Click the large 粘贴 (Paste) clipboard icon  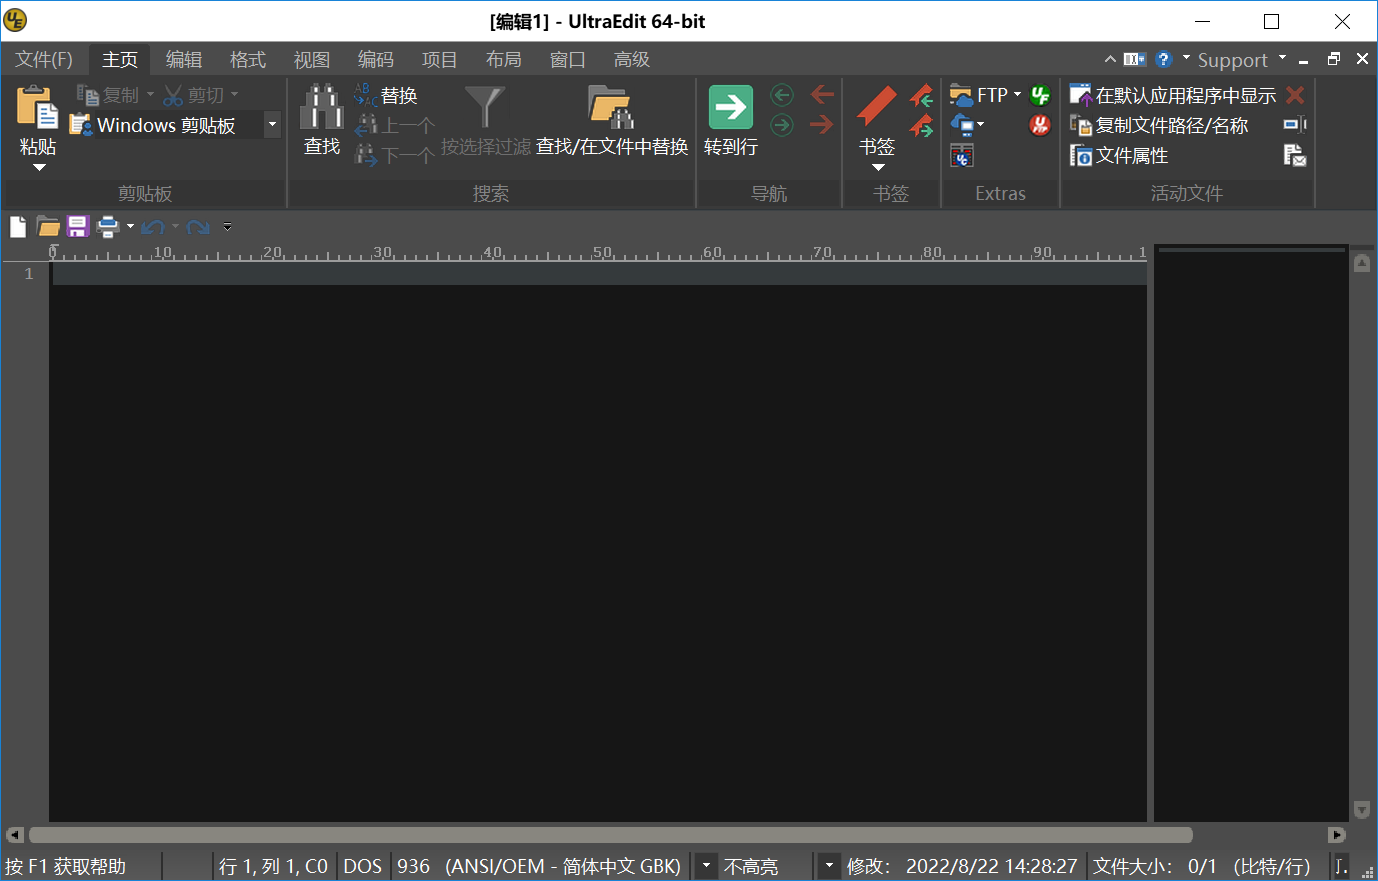click(x=38, y=108)
